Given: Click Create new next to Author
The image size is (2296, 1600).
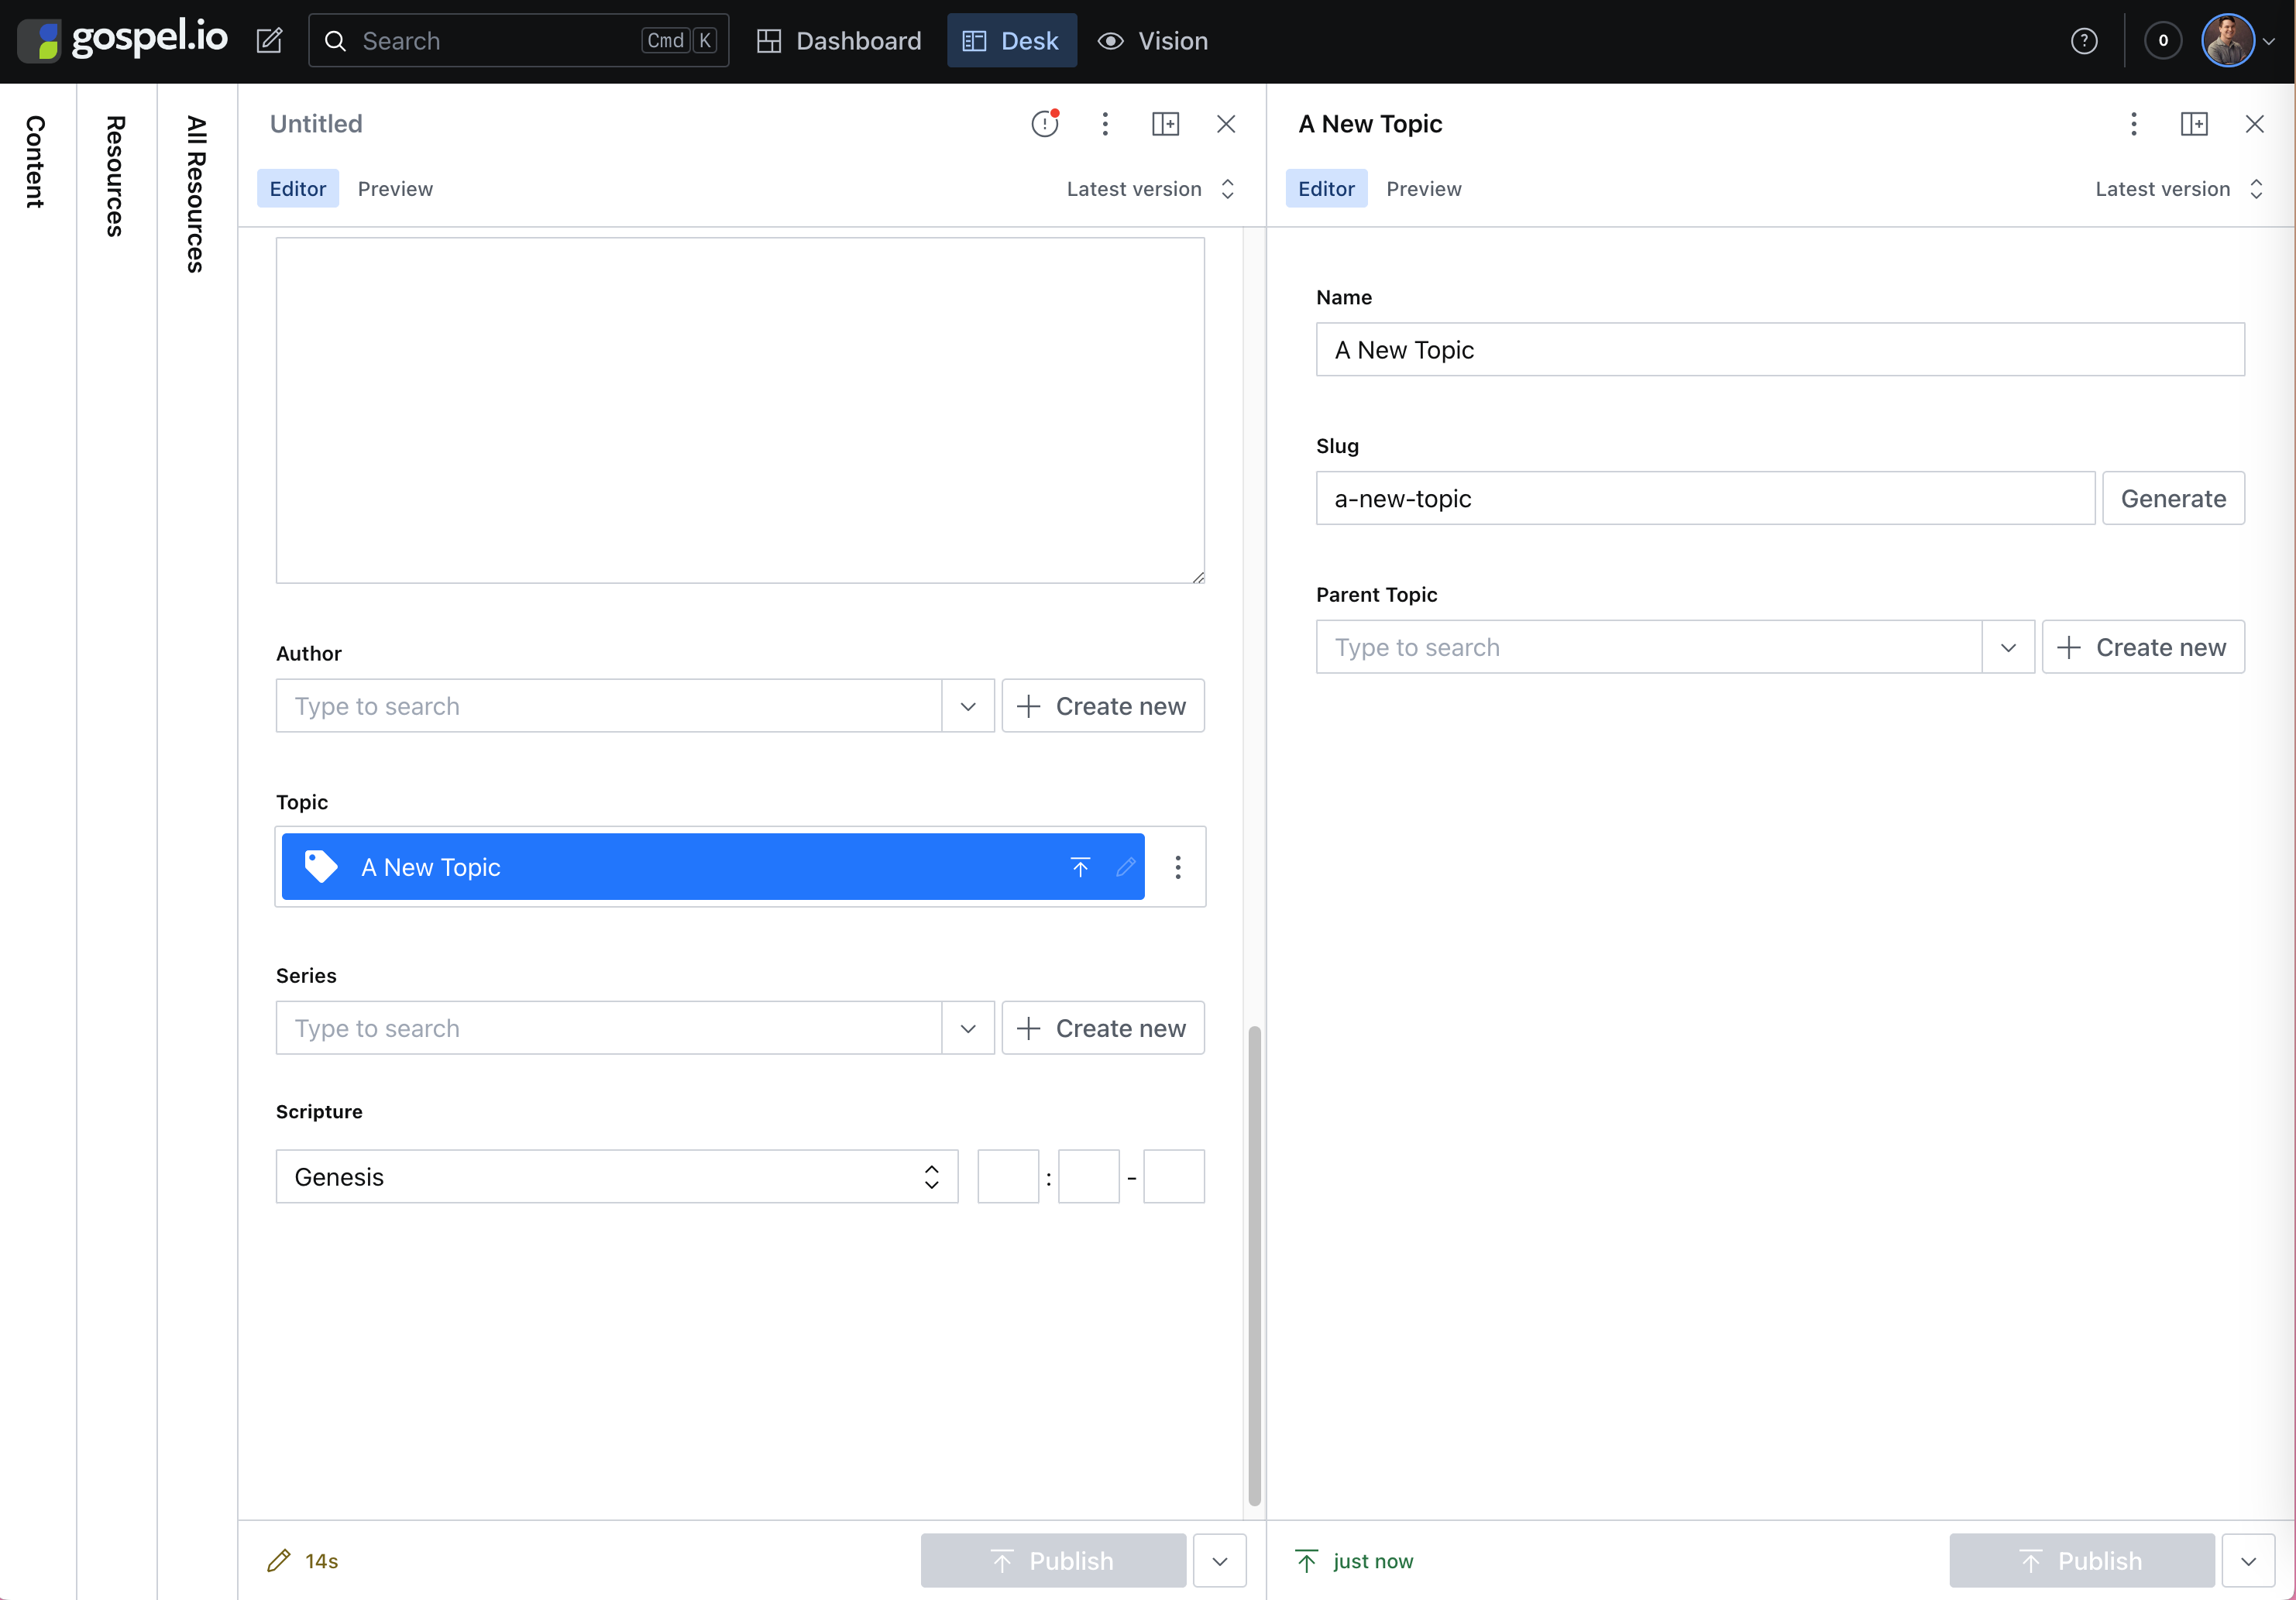Looking at the screenshot, I should click(x=1103, y=706).
